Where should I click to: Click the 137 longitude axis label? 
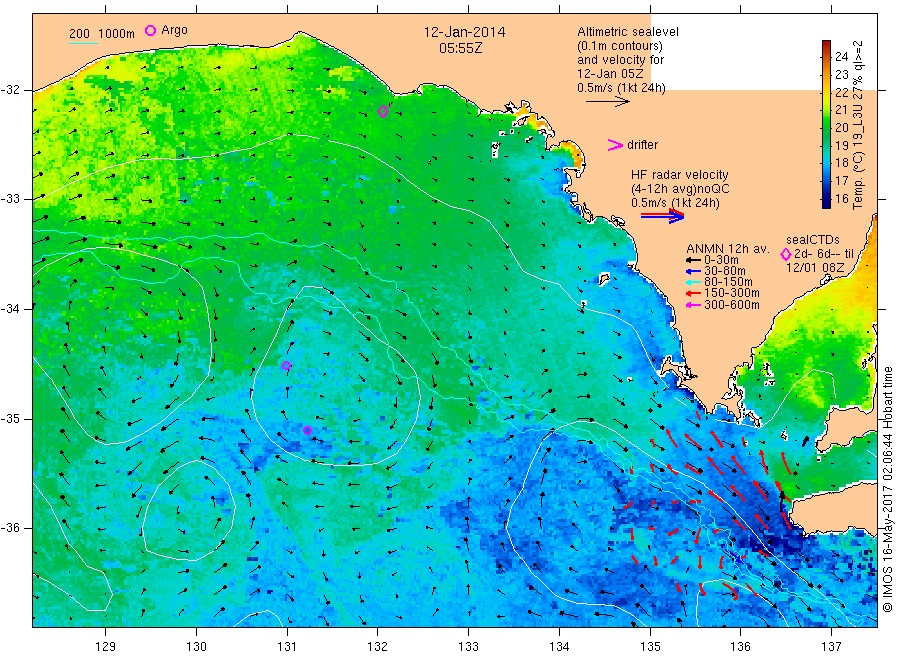832,647
